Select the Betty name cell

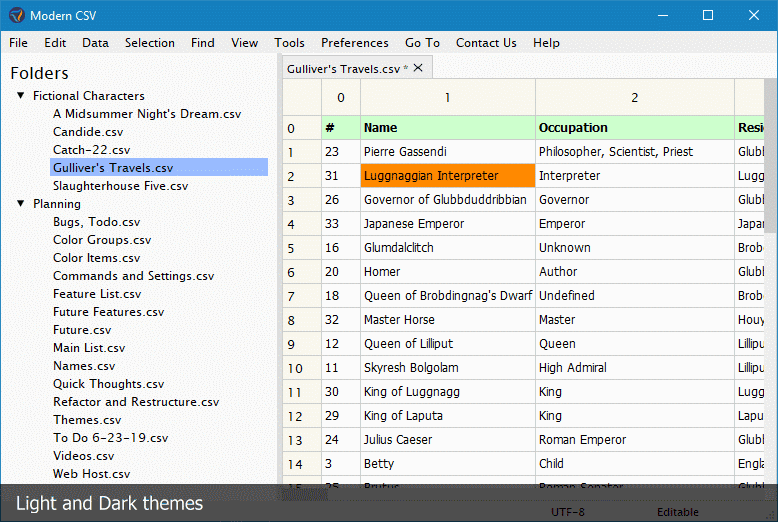point(448,463)
